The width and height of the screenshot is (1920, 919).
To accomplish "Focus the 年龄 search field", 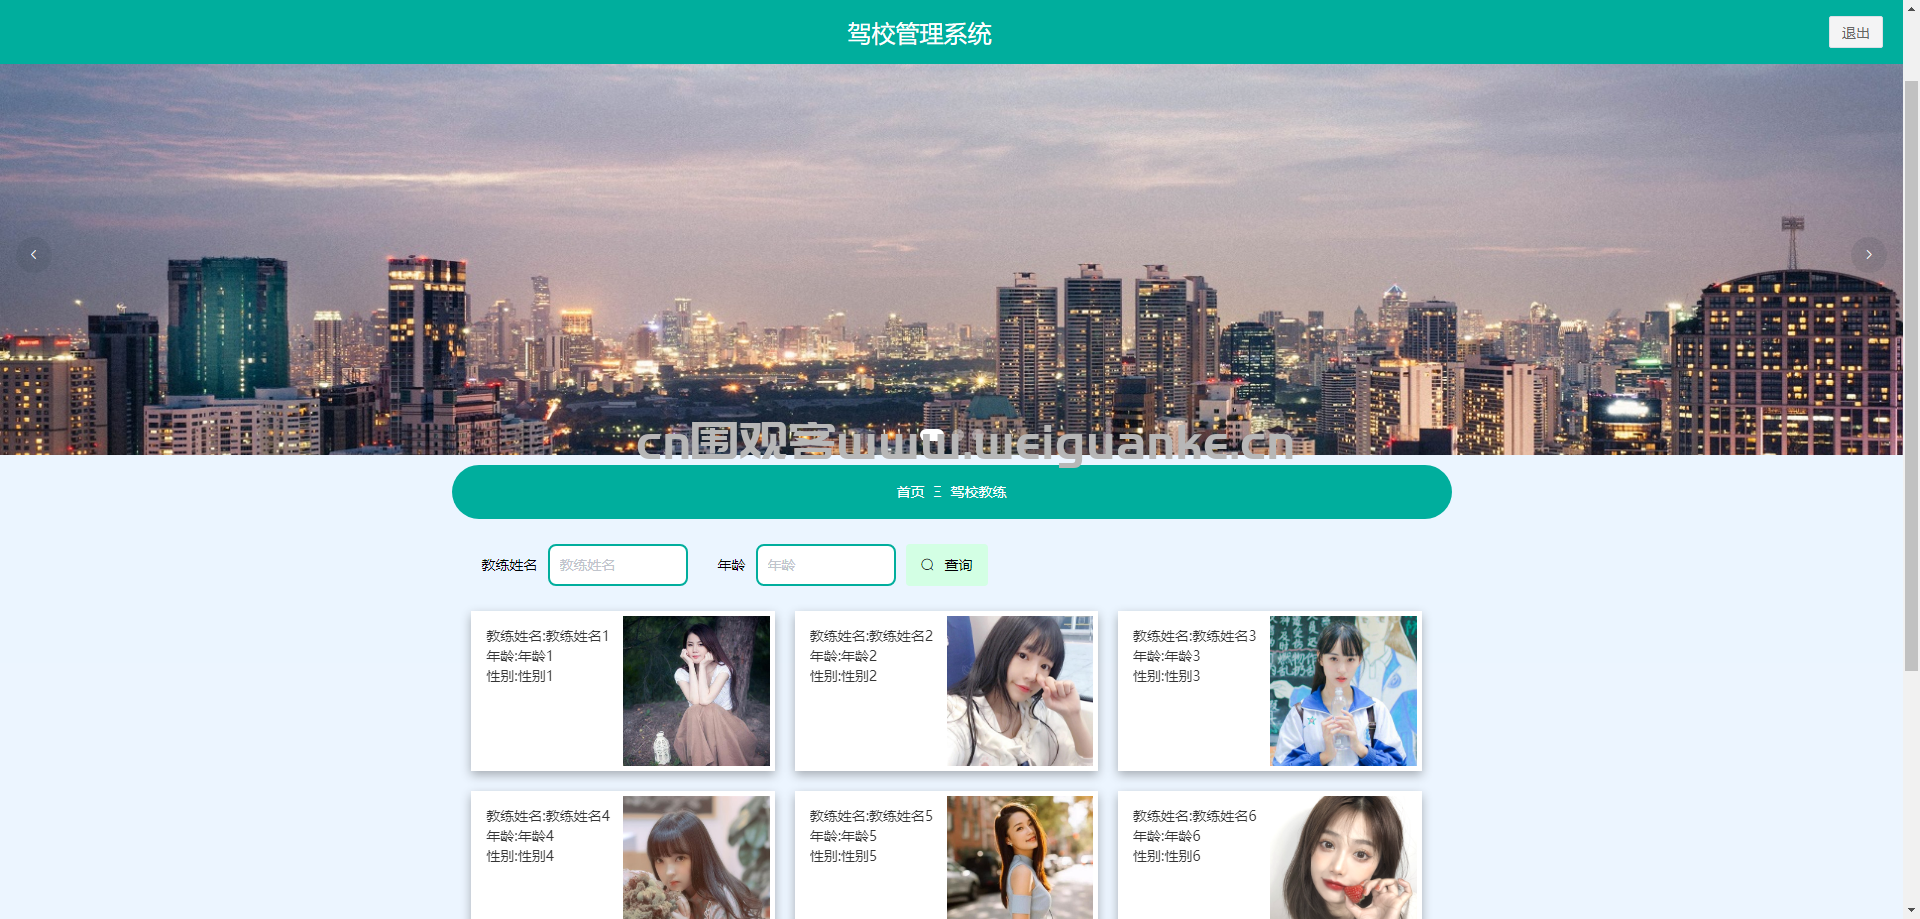I will coord(826,565).
